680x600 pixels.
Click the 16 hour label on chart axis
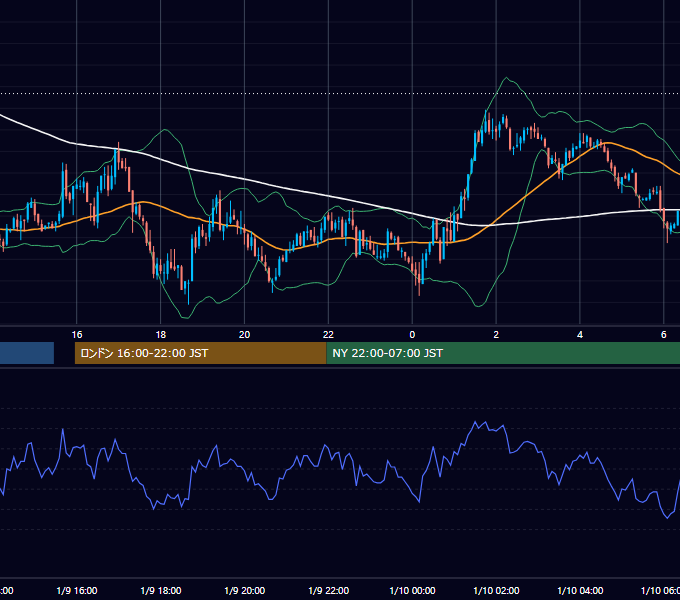pyautogui.click(x=77, y=334)
